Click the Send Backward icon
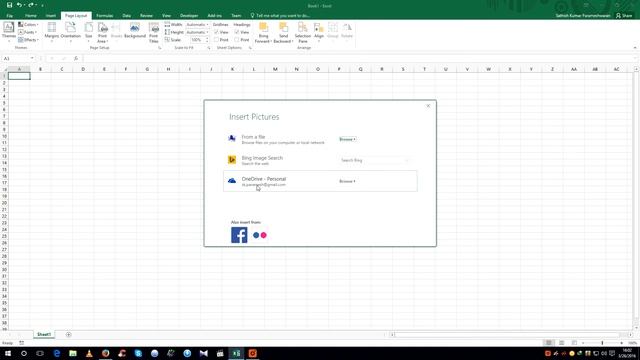This screenshot has height=360, width=640. click(283, 28)
